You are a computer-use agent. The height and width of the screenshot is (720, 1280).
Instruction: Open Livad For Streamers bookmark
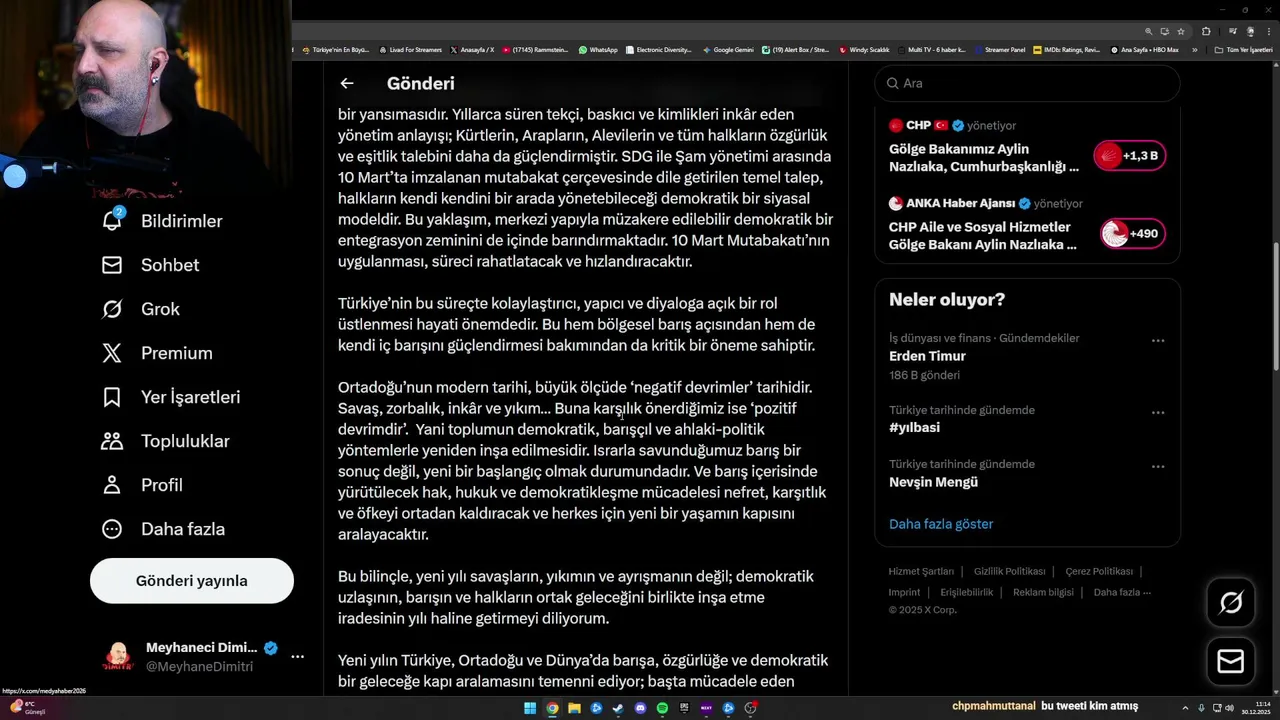[410, 50]
